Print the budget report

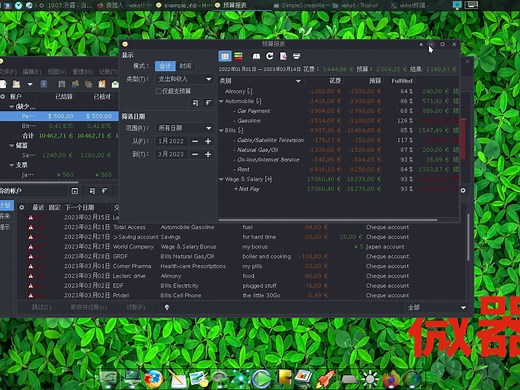[x=296, y=56]
